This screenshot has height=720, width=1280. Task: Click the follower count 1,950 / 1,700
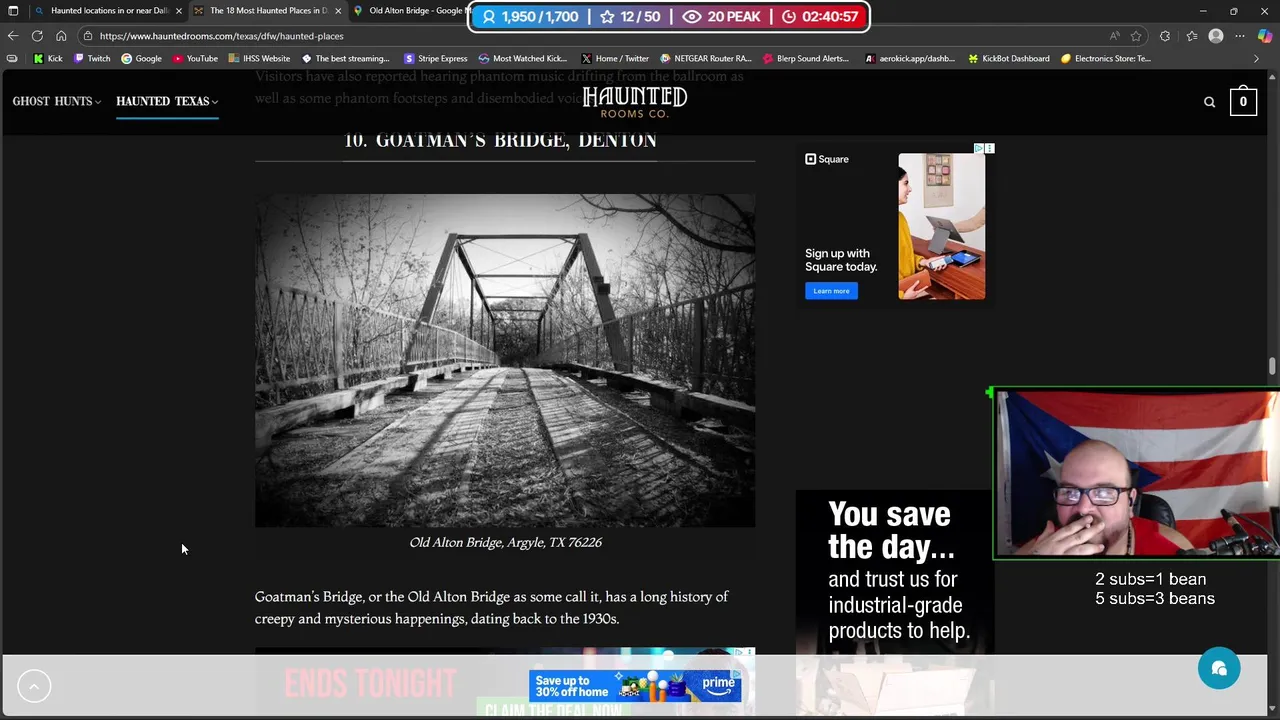point(530,17)
